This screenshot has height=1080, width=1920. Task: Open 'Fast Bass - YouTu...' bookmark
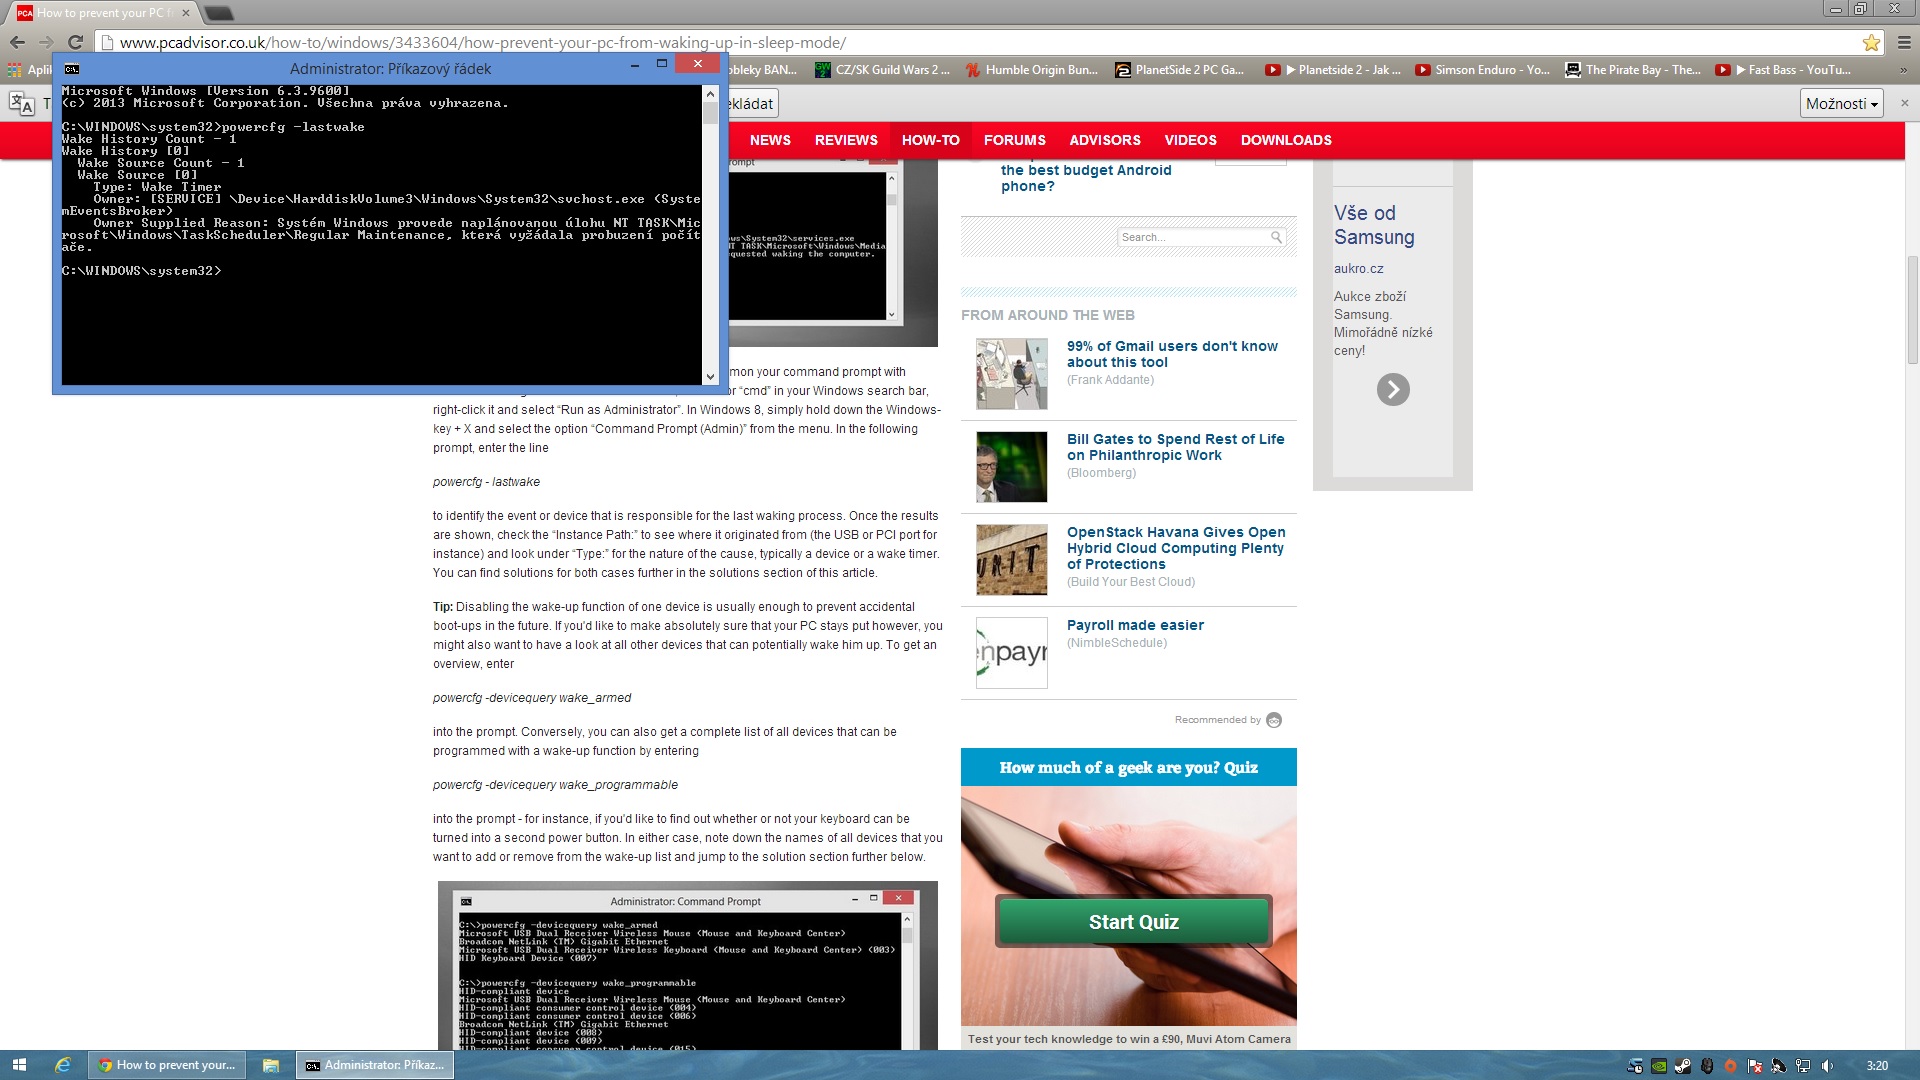[1783, 70]
